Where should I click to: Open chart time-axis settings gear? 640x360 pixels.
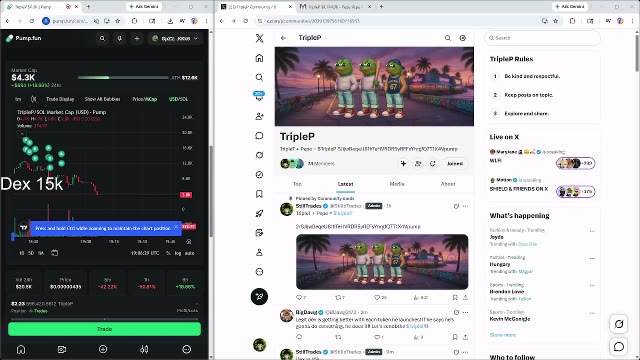click(x=189, y=242)
